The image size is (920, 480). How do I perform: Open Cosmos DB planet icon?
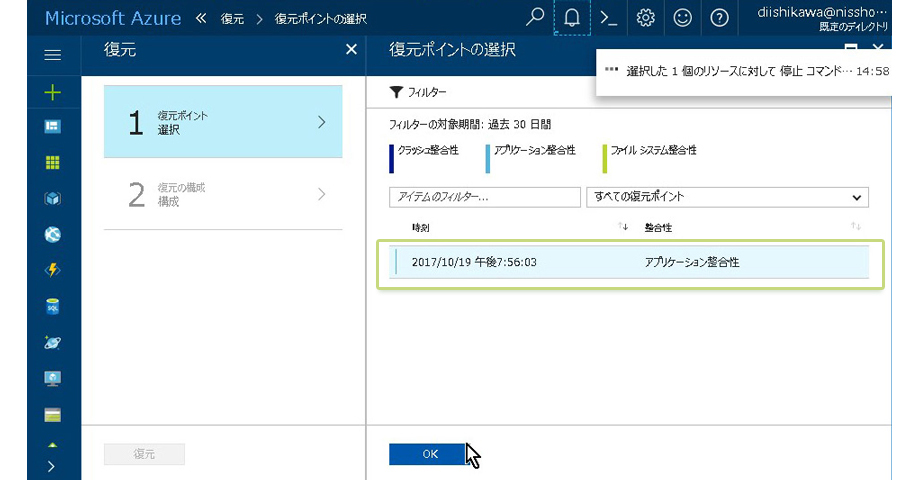(x=53, y=343)
